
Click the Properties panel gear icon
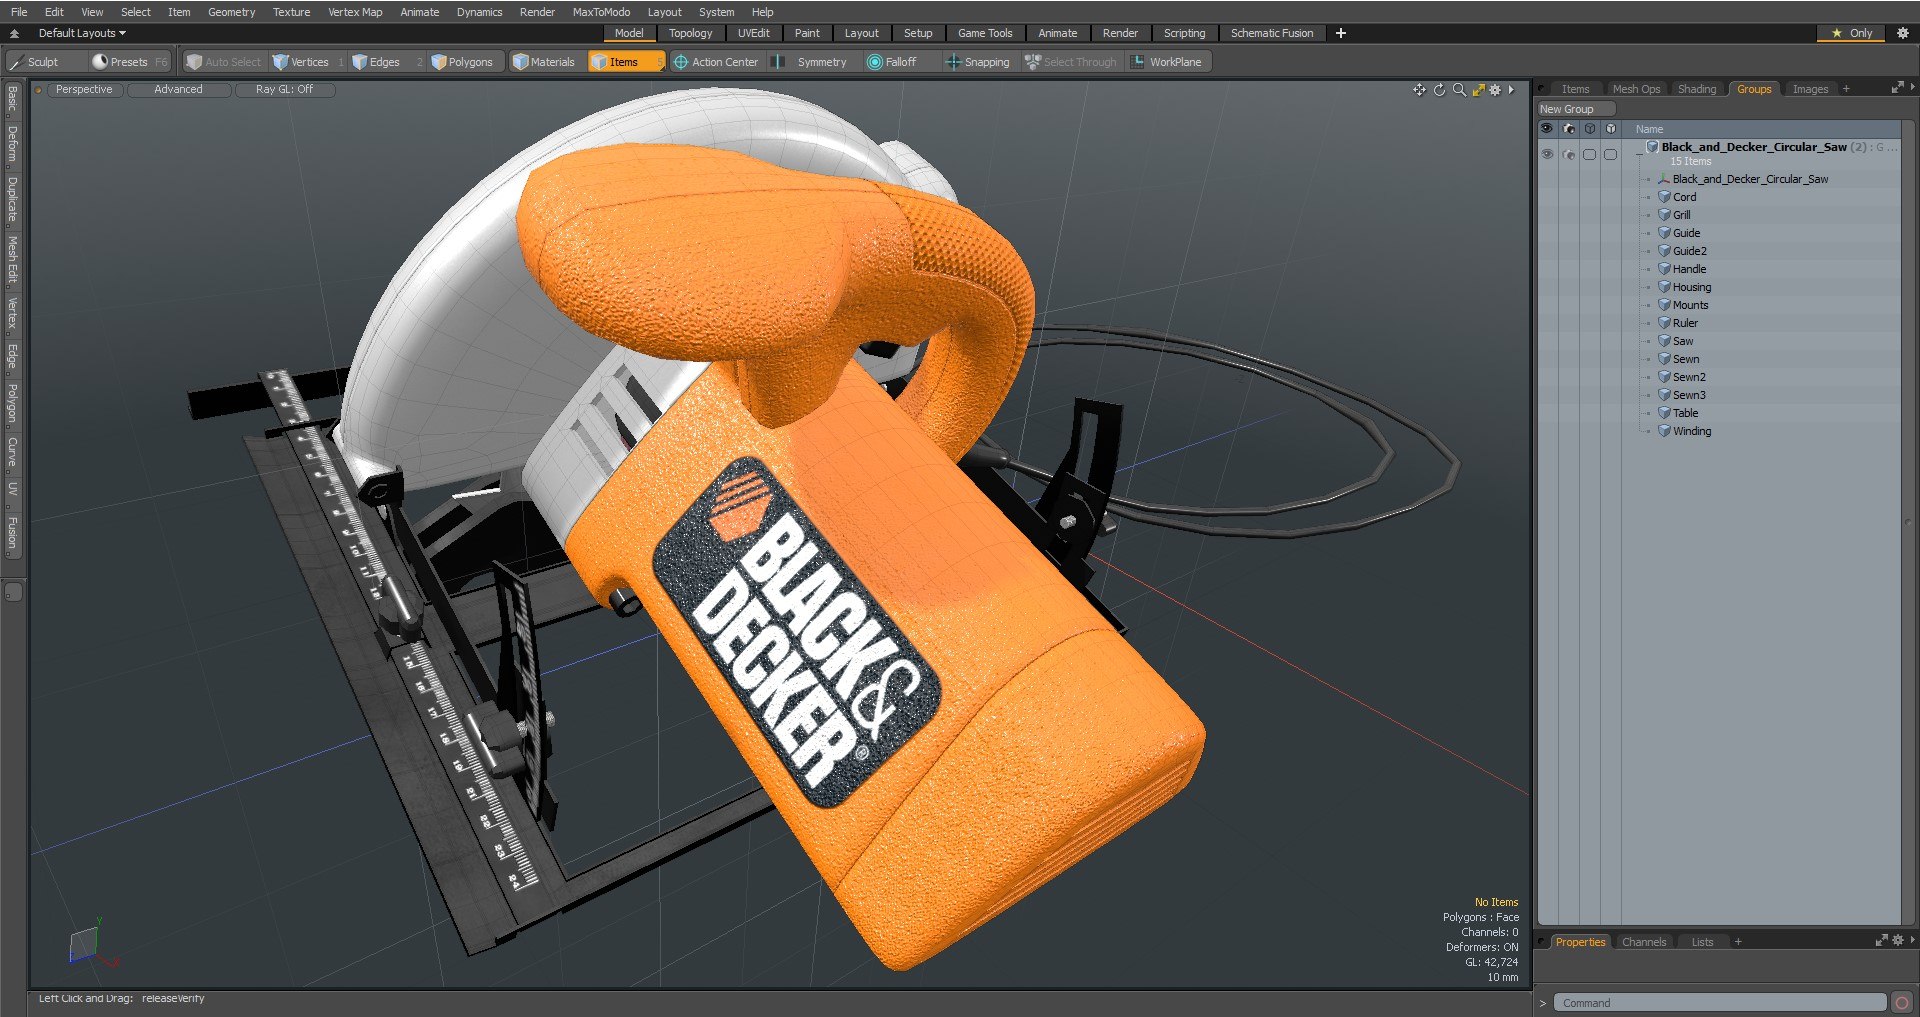click(1898, 941)
